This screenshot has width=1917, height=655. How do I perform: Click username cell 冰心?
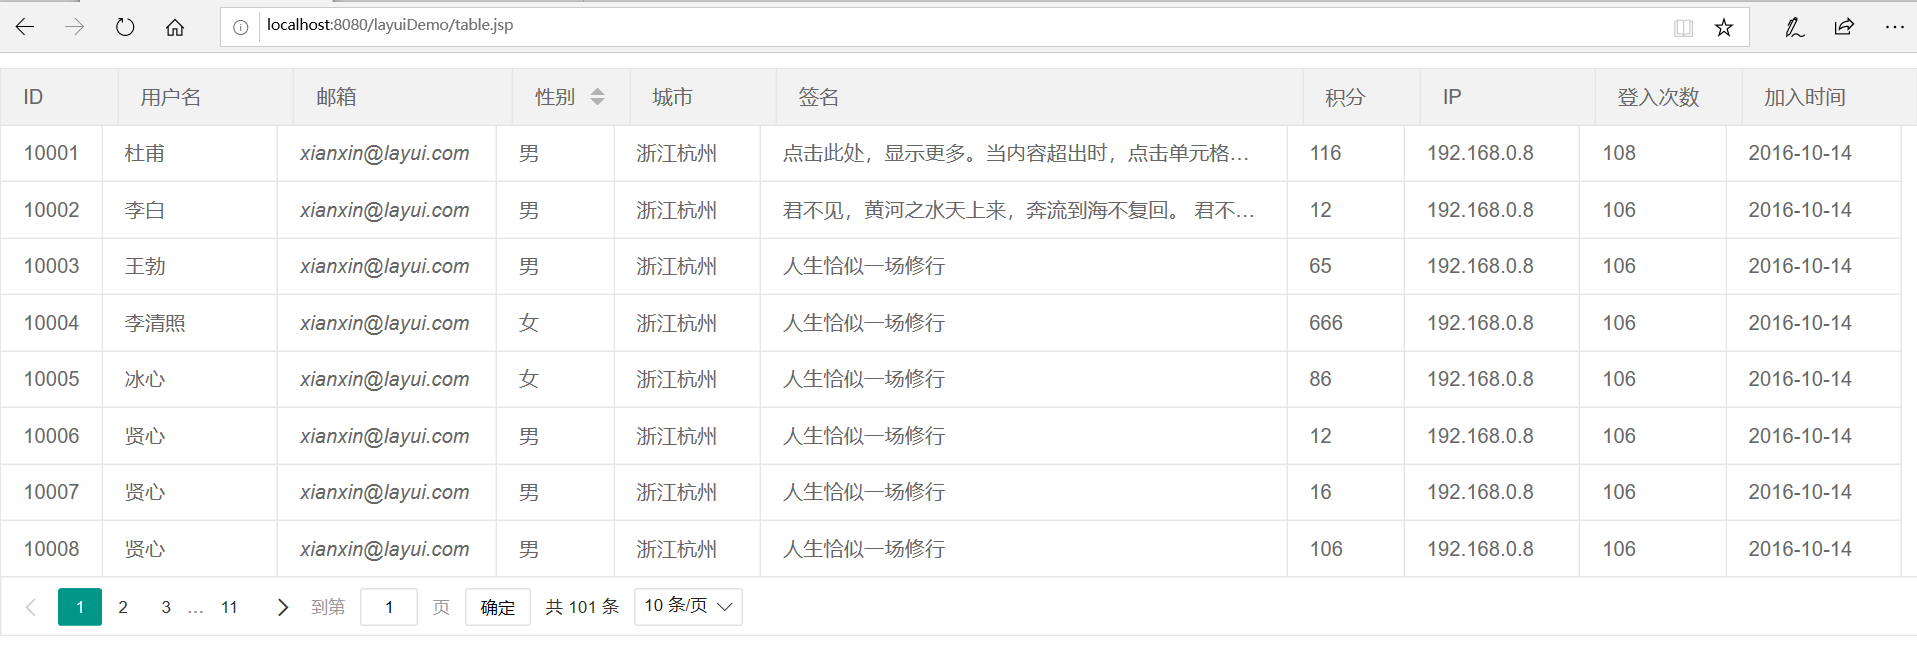(190, 379)
